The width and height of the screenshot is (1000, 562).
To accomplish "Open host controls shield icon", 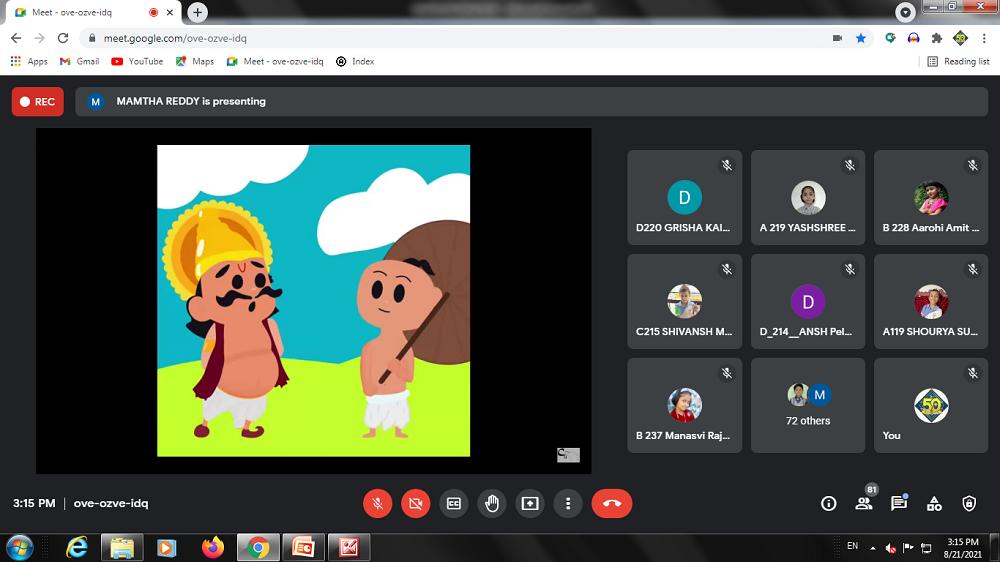I will pyautogui.click(x=969, y=504).
